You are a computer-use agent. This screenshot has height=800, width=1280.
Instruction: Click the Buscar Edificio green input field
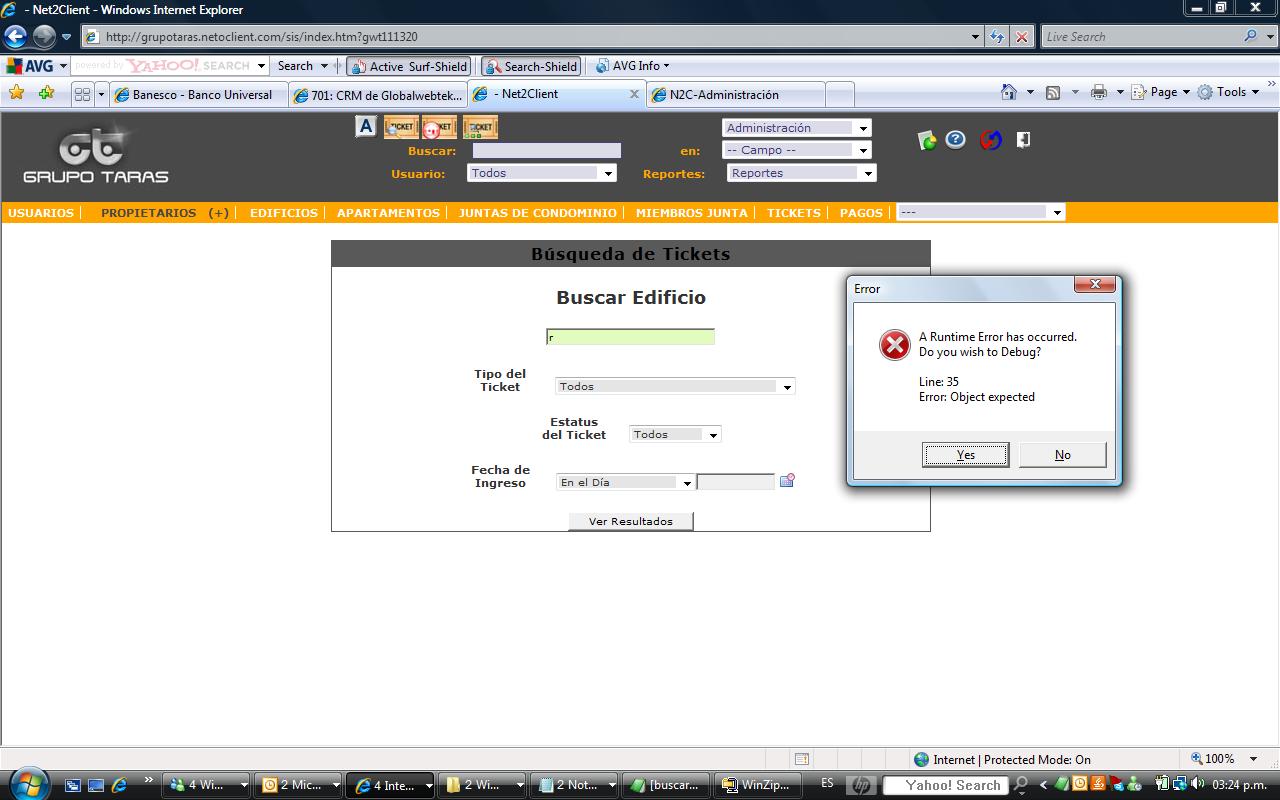(630, 337)
